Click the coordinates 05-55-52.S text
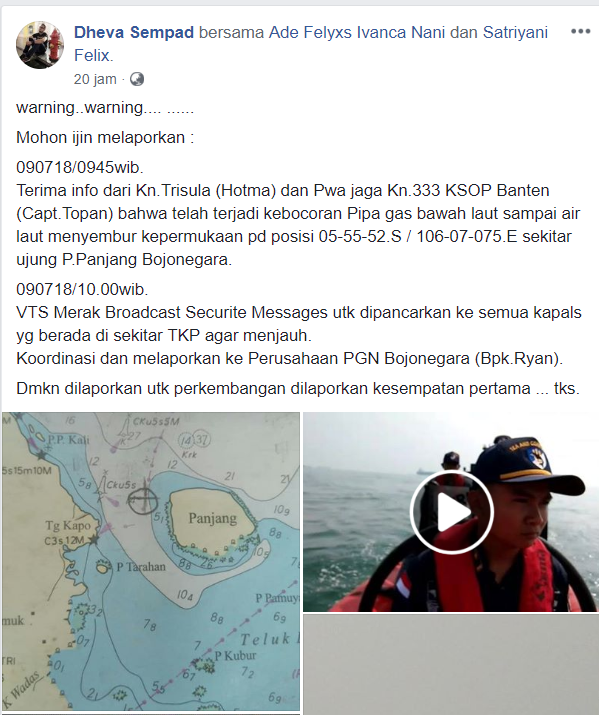 click(360, 236)
